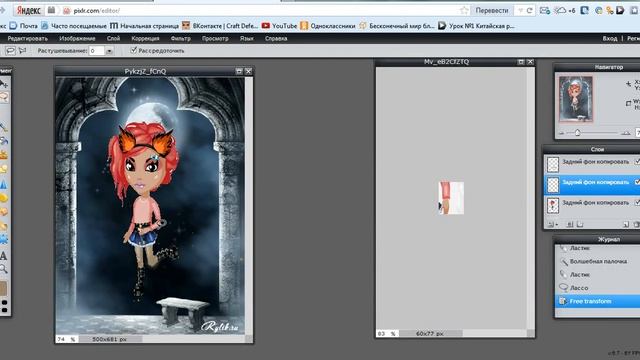
Task: Select the Lasso tool in the tools palette
Action: pos(4,98)
